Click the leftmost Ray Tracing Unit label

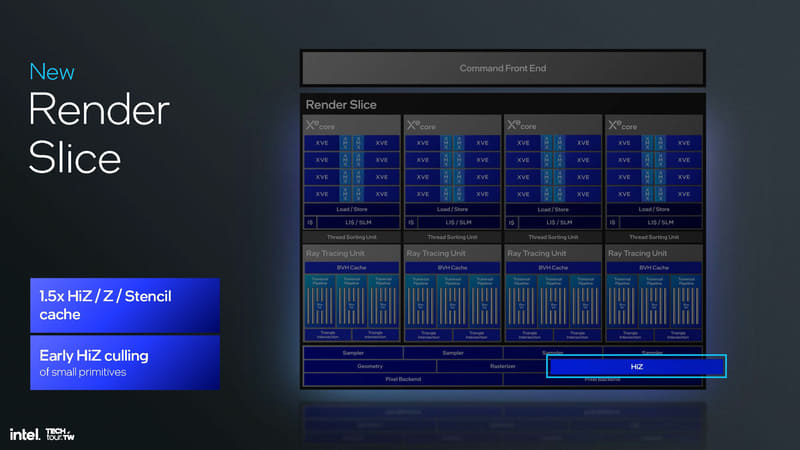(x=335, y=253)
